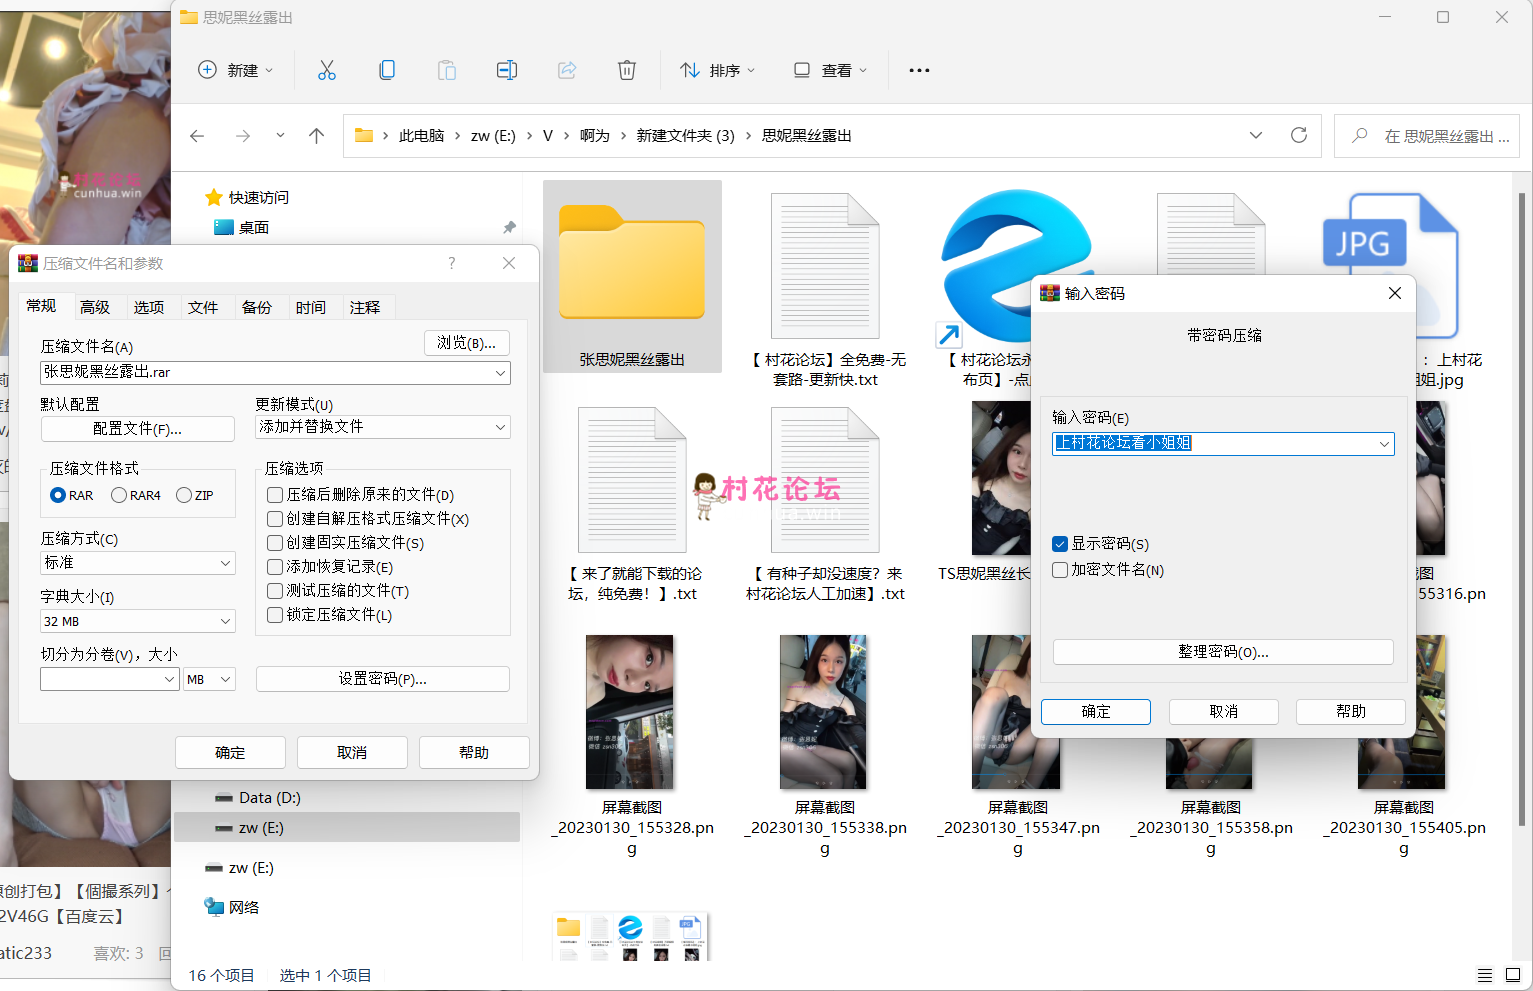The image size is (1533, 991).
Task: Go back with the Back arrow
Action: click(x=197, y=136)
